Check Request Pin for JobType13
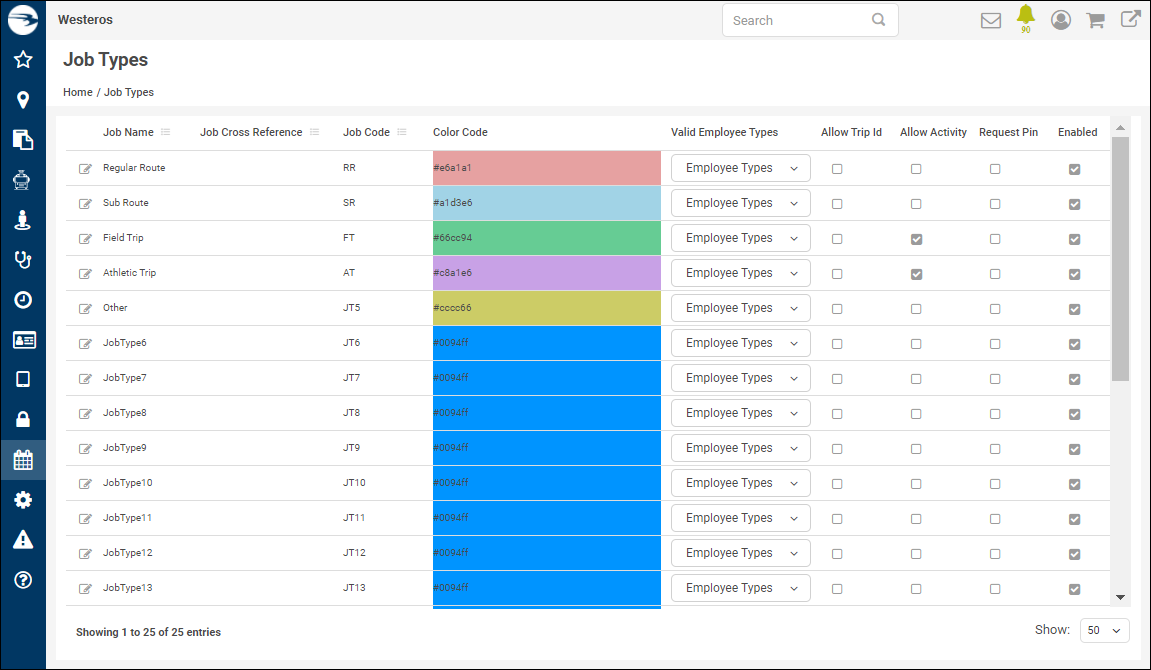 [995, 589]
